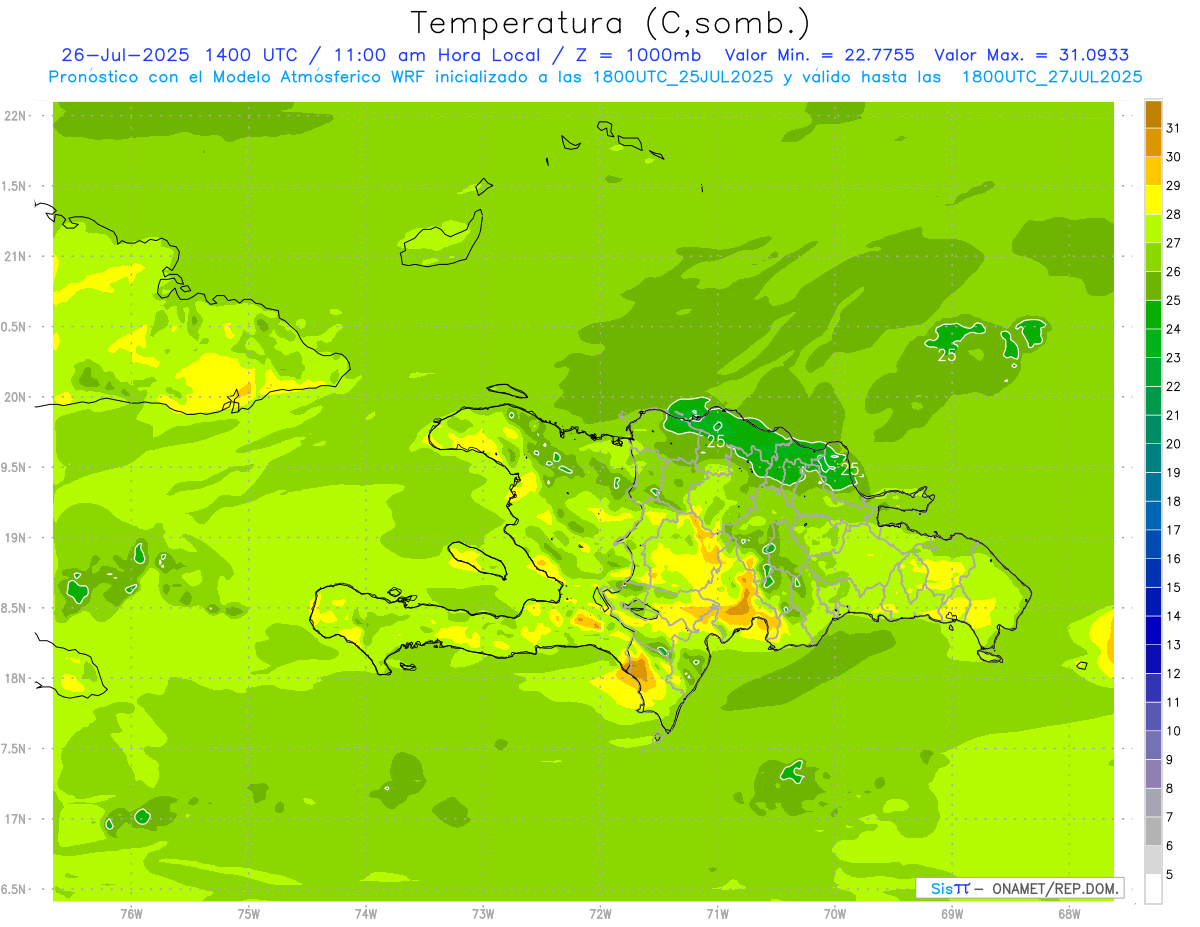Click legend value "31"
The width and height of the screenshot is (1200, 927).
[x=1174, y=128]
